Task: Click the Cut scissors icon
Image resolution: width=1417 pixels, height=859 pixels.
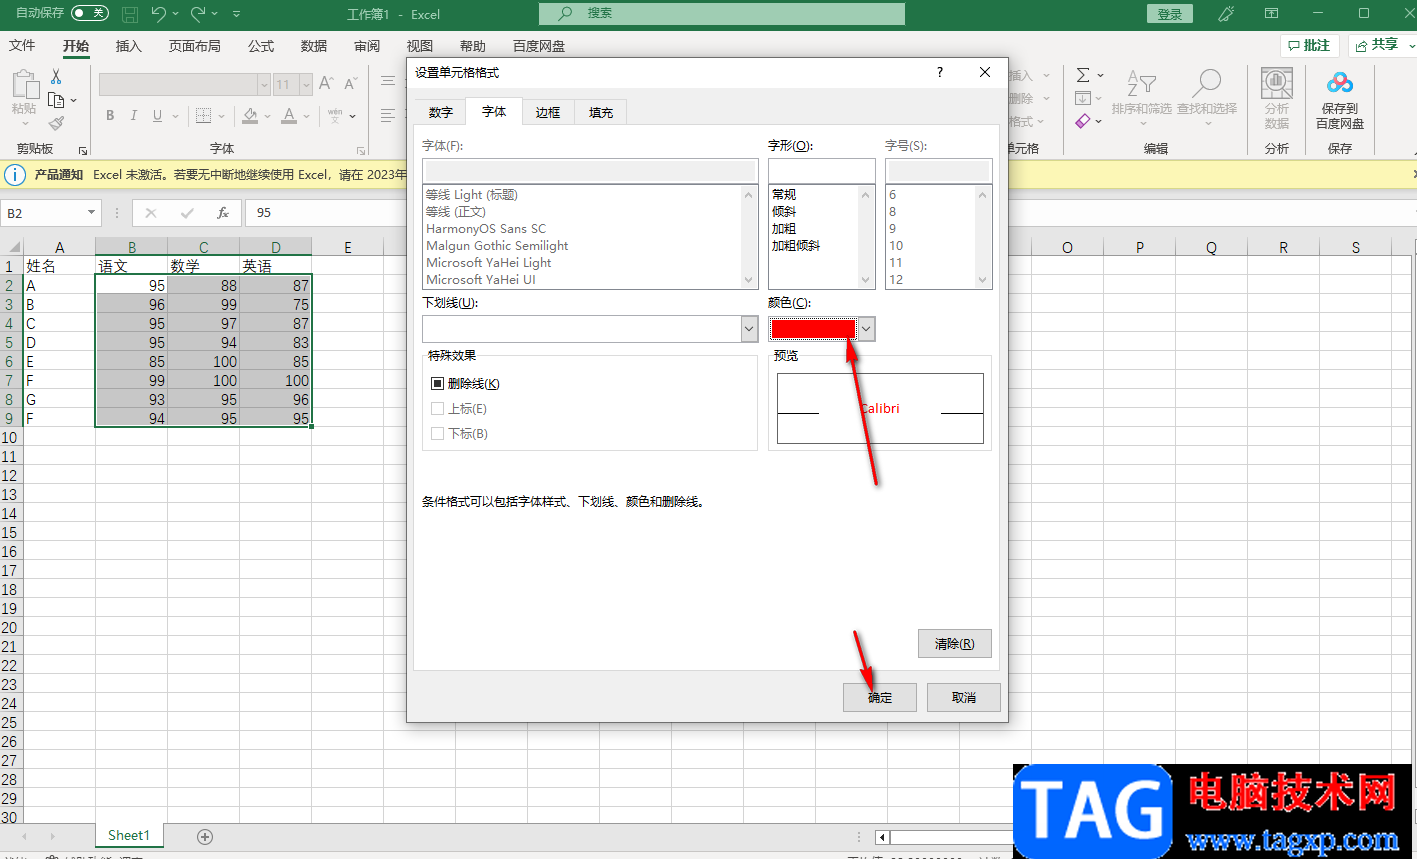Action: coord(56,77)
